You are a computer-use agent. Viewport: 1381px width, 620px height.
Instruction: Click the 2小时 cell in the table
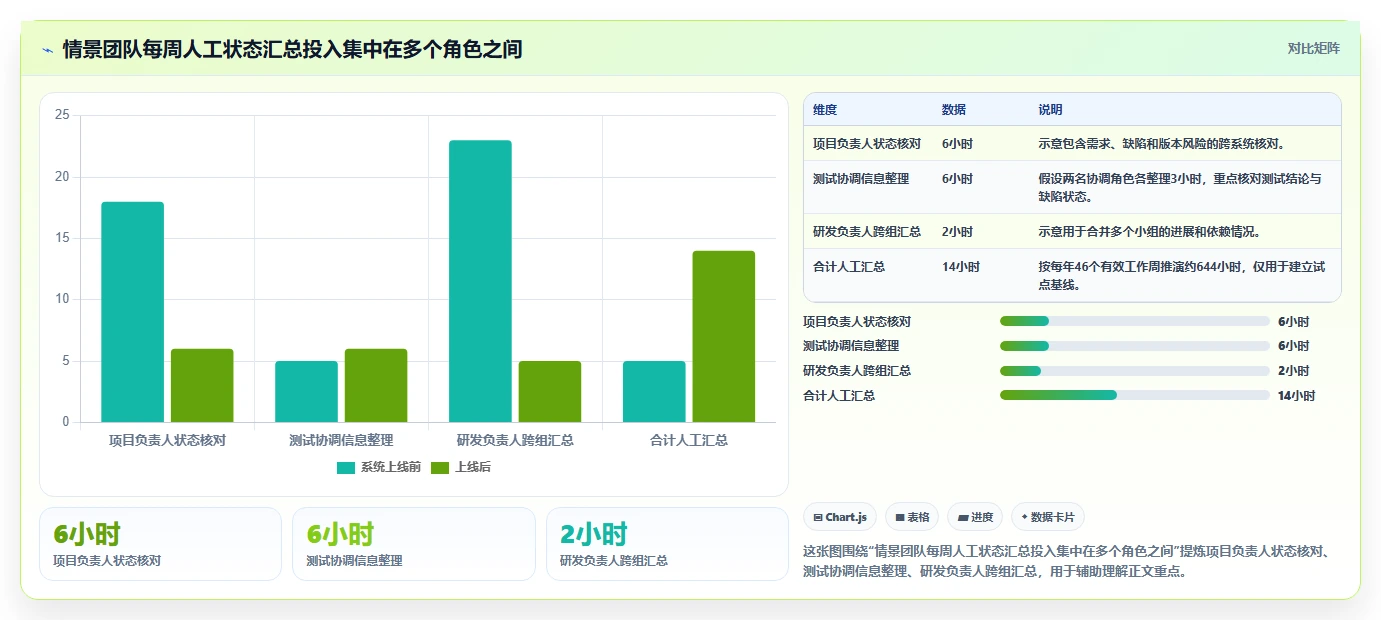[957, 232]
